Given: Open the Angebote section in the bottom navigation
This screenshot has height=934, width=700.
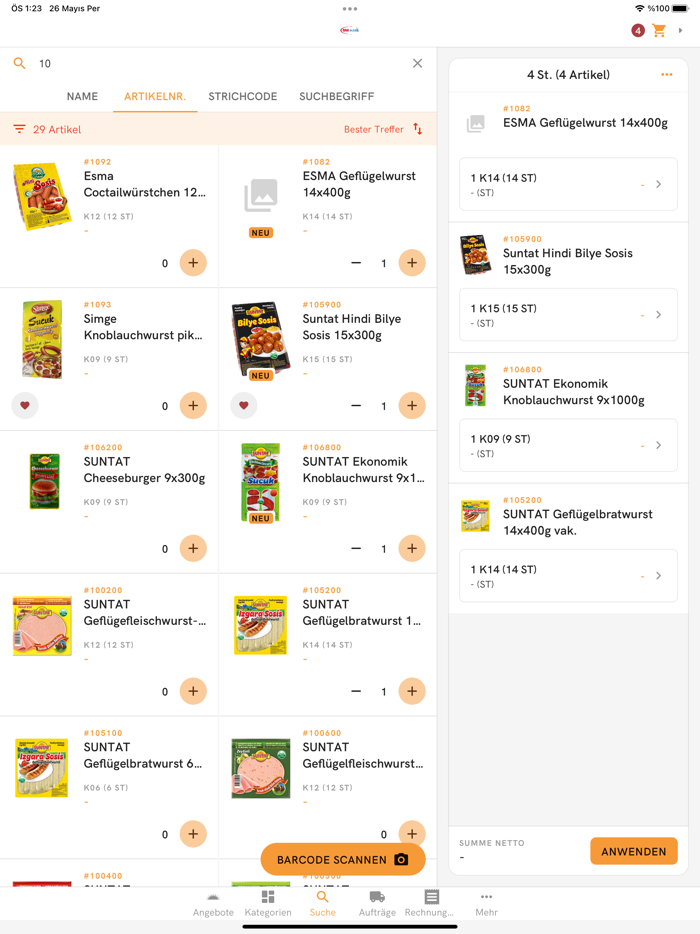Looking at the screenshot, I should [212, 901].
